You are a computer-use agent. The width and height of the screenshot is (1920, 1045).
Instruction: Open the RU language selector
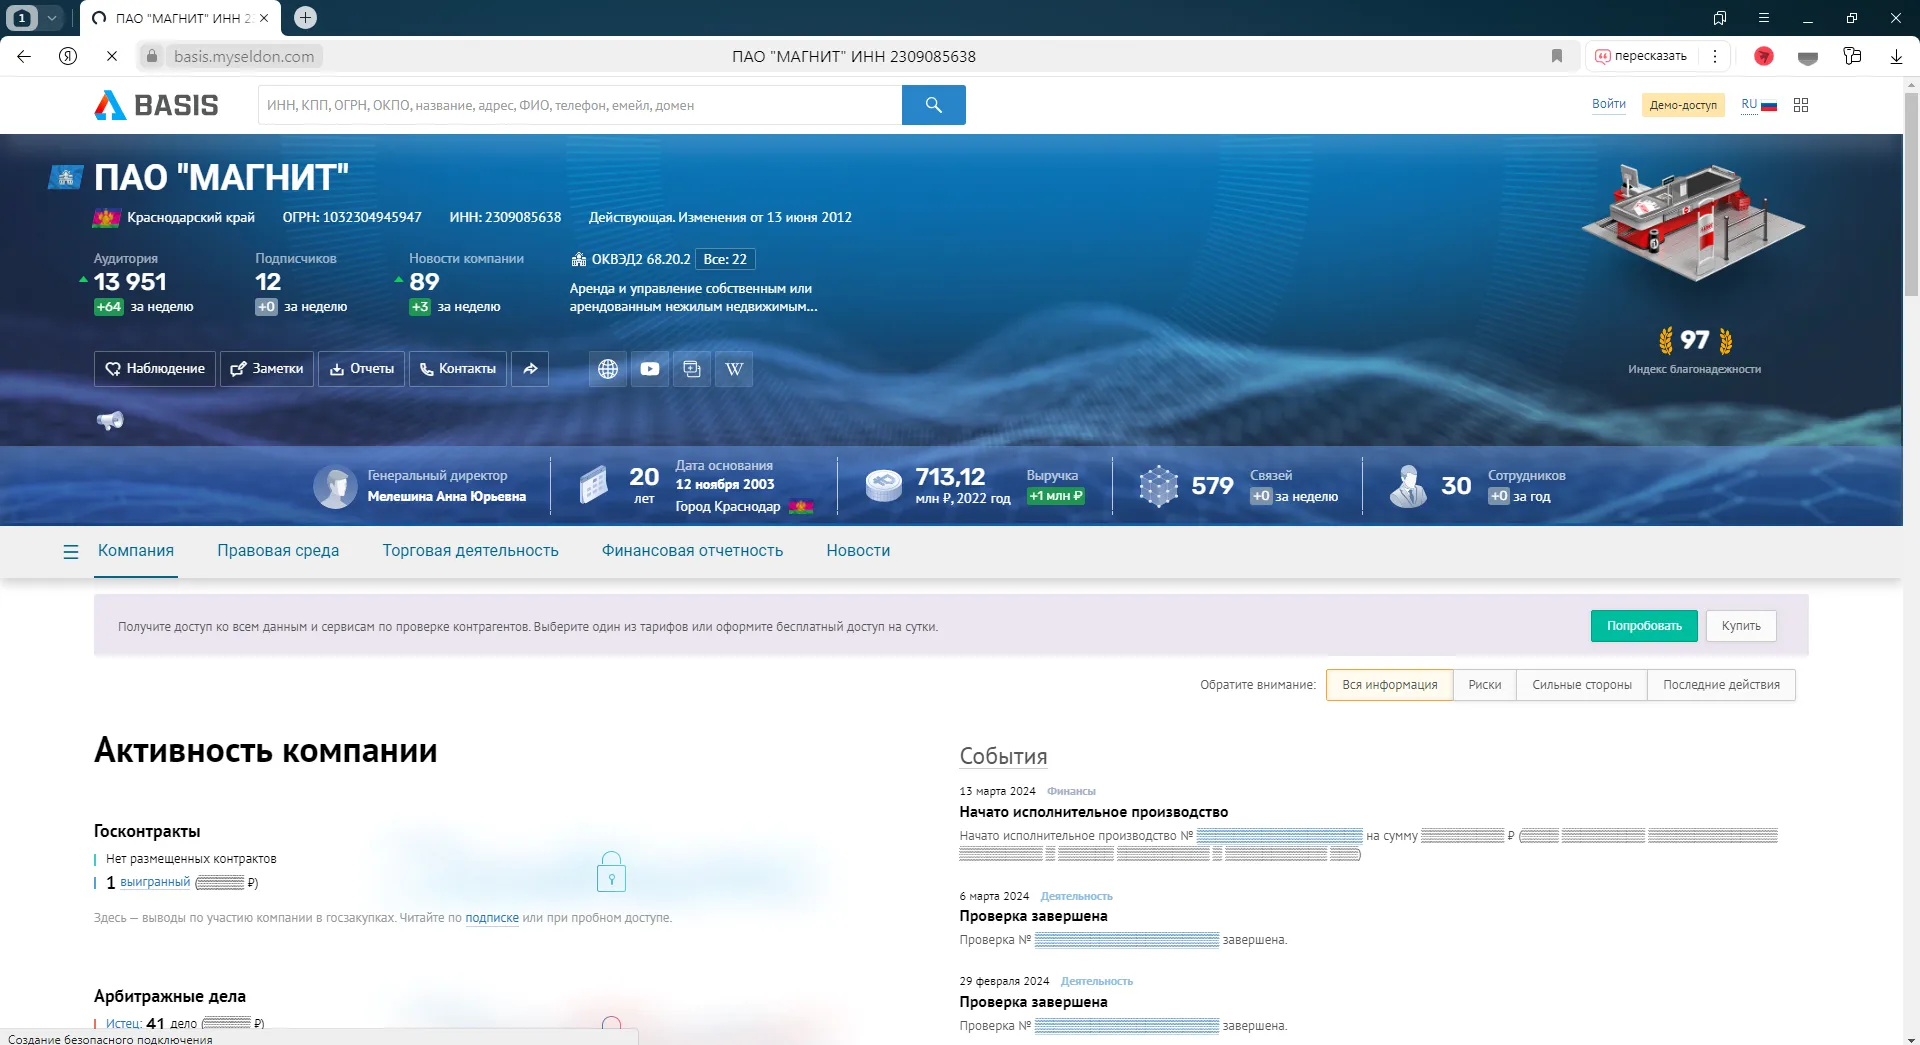(x=1759, y=104)
